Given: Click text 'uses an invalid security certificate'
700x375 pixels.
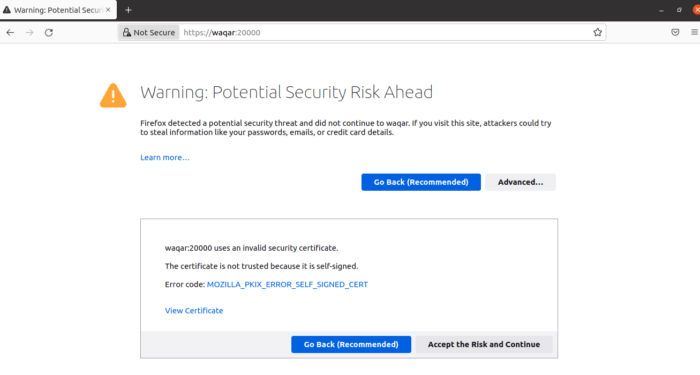Looking at the screenshot, I should (x=276, y=248).
